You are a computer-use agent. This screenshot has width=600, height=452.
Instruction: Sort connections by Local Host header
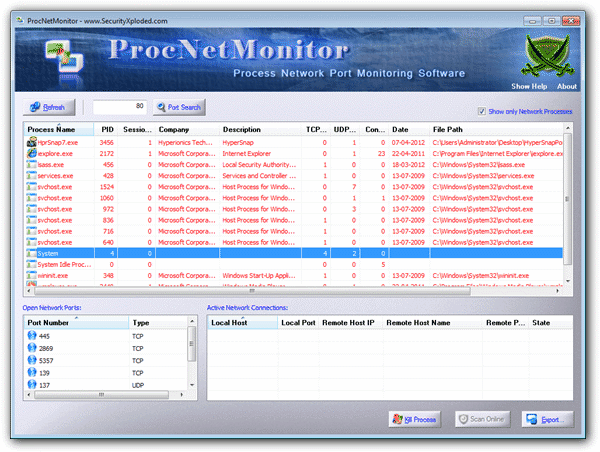[x=243, y=323]
